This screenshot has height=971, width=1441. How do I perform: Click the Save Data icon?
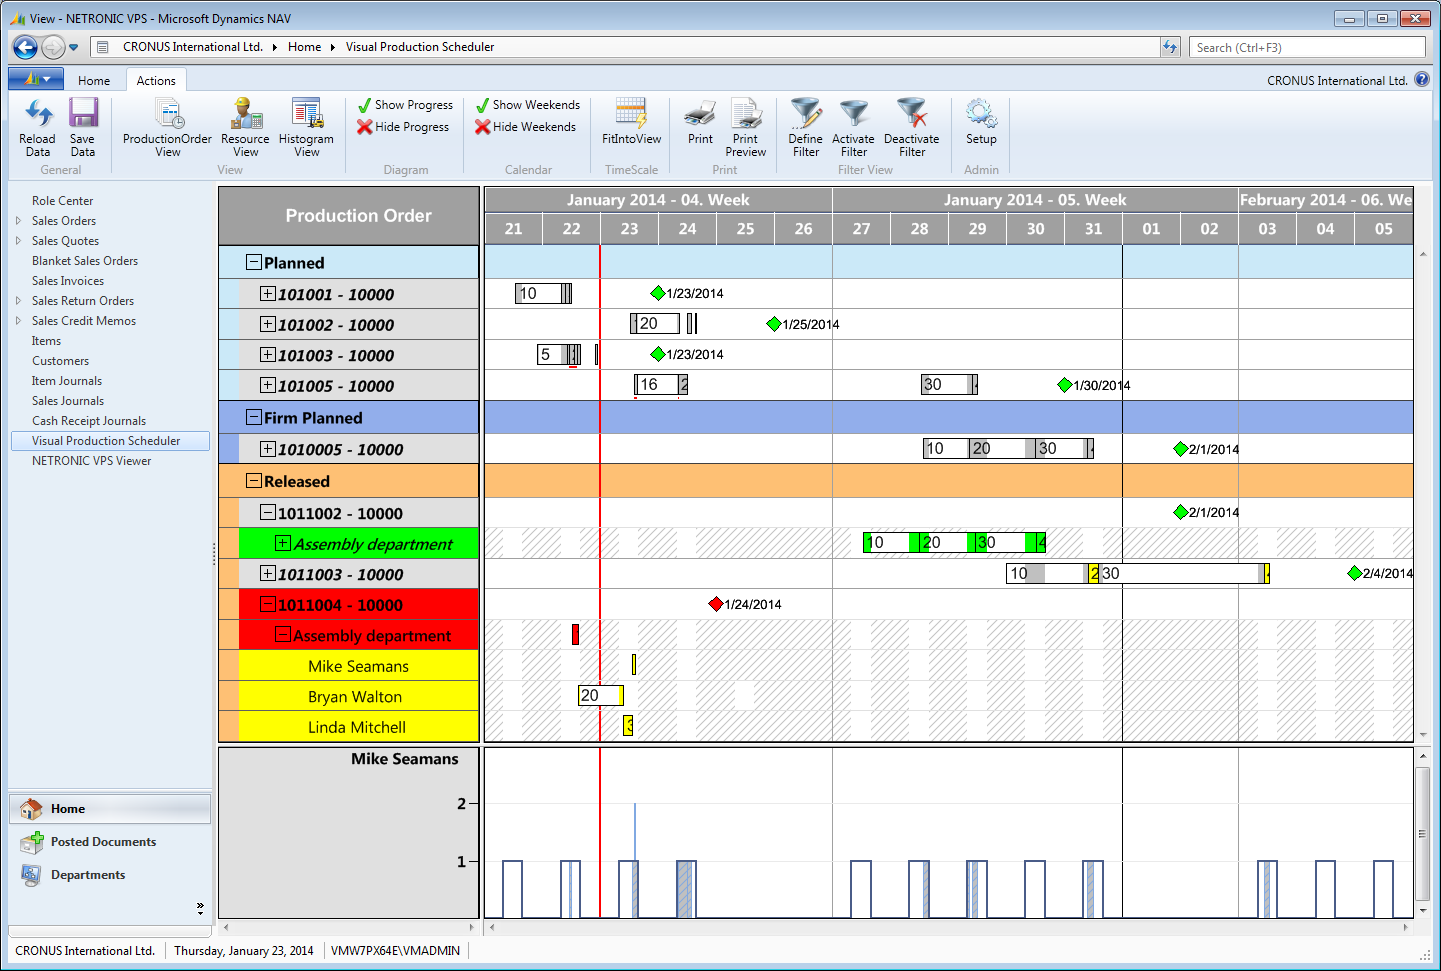point(83,127)
